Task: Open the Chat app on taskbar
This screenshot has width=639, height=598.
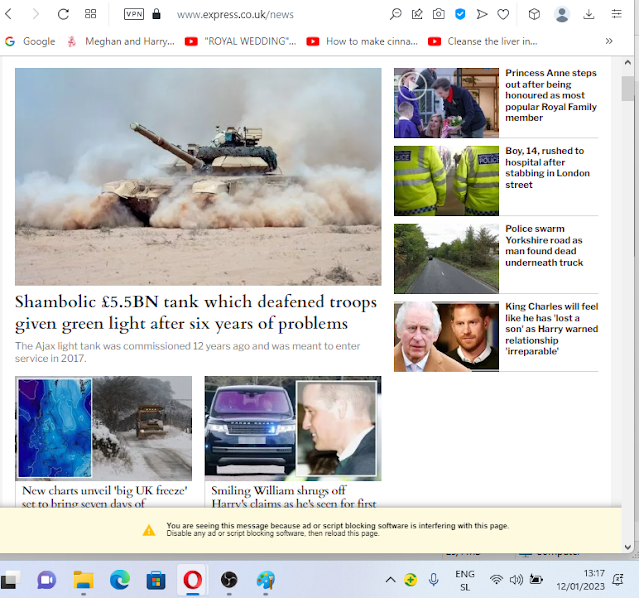Action: (x=47, y=580)
